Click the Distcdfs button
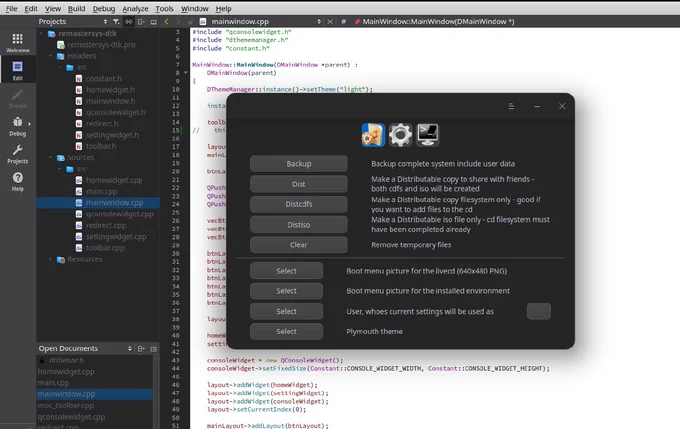Viewport: 680px width, 429px height. [299, 204]
